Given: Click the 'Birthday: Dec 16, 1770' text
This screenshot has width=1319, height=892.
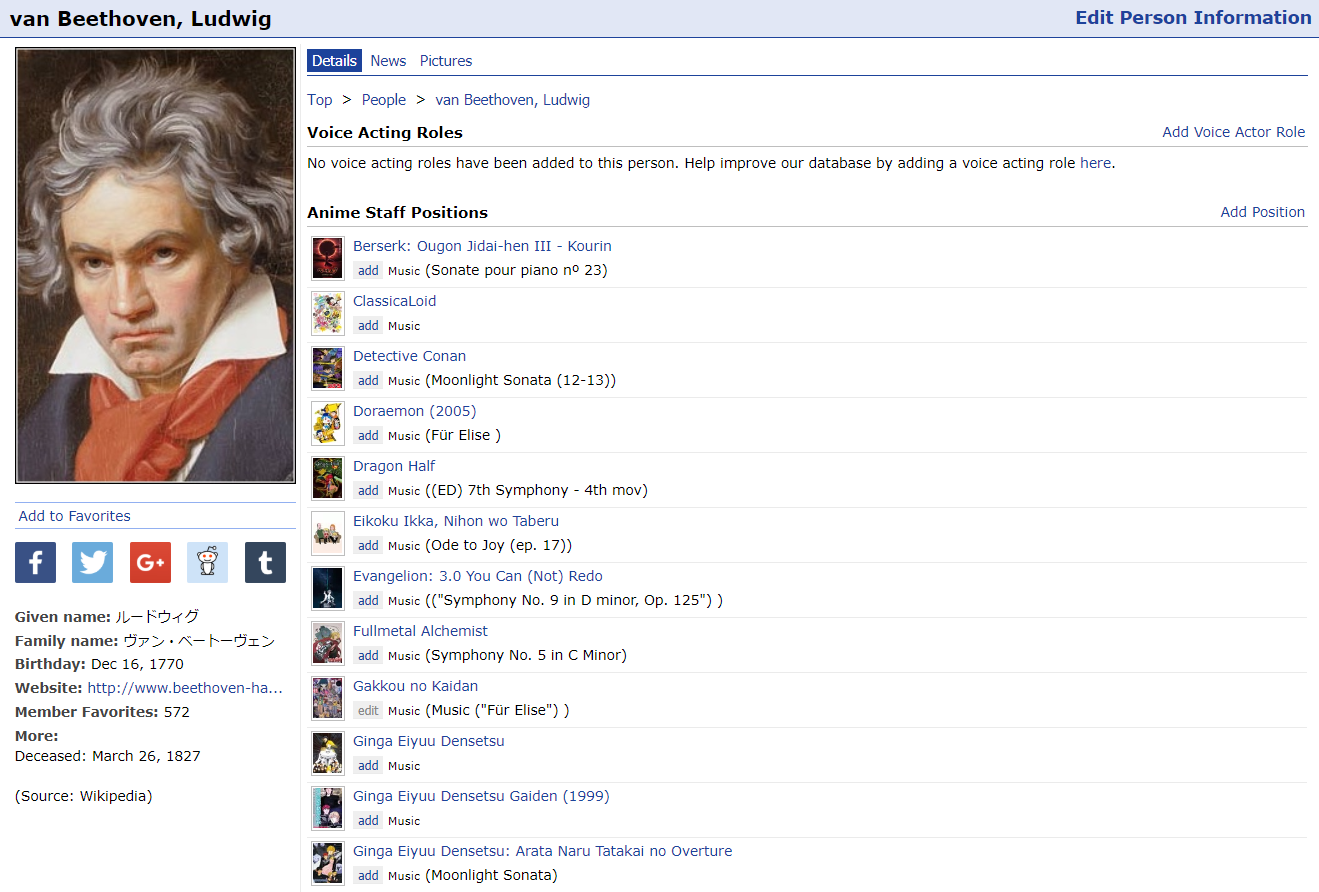Looking at the screenshot, I should (99, 664).
